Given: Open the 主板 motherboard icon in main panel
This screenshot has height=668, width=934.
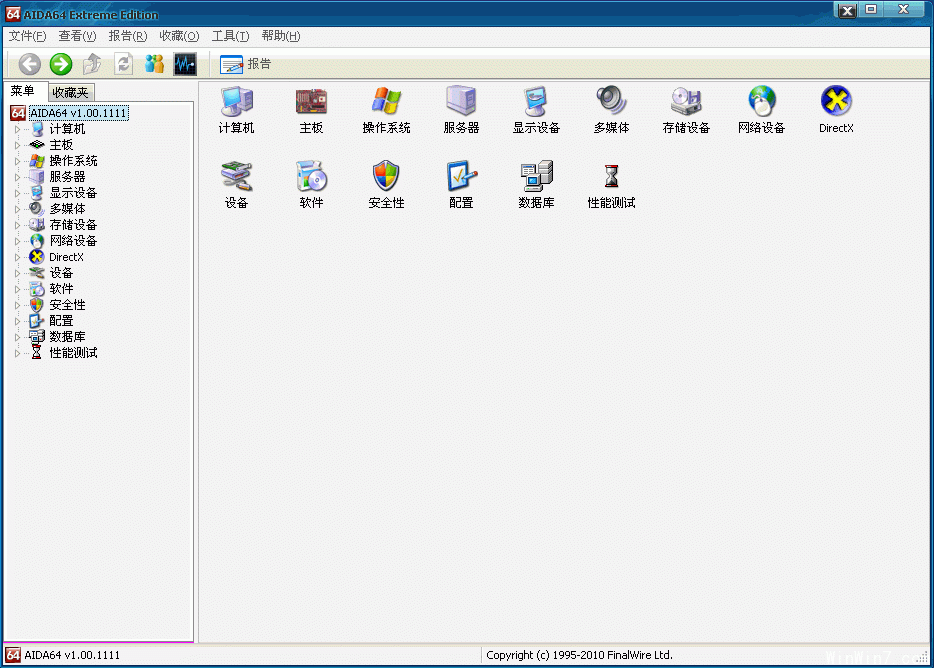Looking at the screenshot, I should [x=311, y=101].
